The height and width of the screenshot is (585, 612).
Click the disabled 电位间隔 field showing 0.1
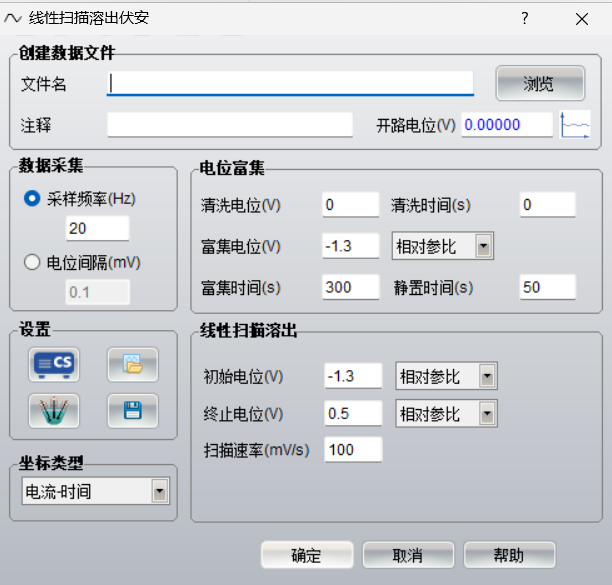click(x=97, y=292)
